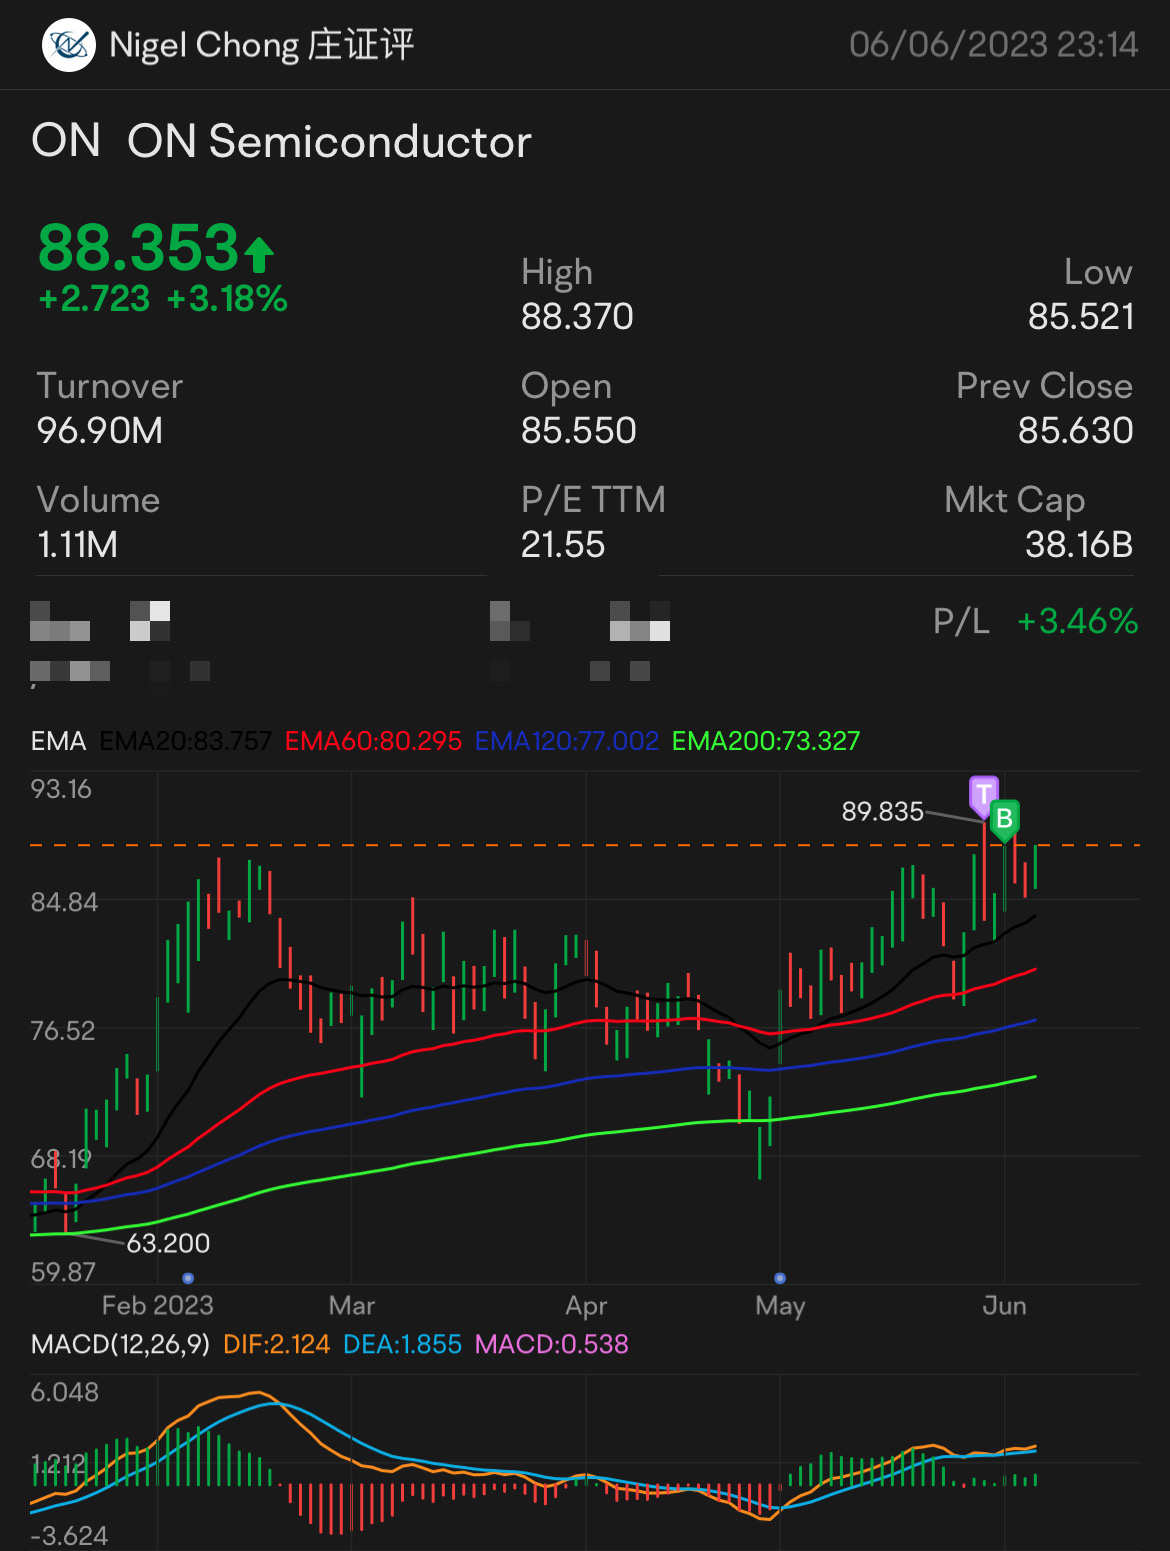Tap the EMA200:73.327 legend entry
The height and width of the screenshot is (1551, 1170).
pos(766,741)
